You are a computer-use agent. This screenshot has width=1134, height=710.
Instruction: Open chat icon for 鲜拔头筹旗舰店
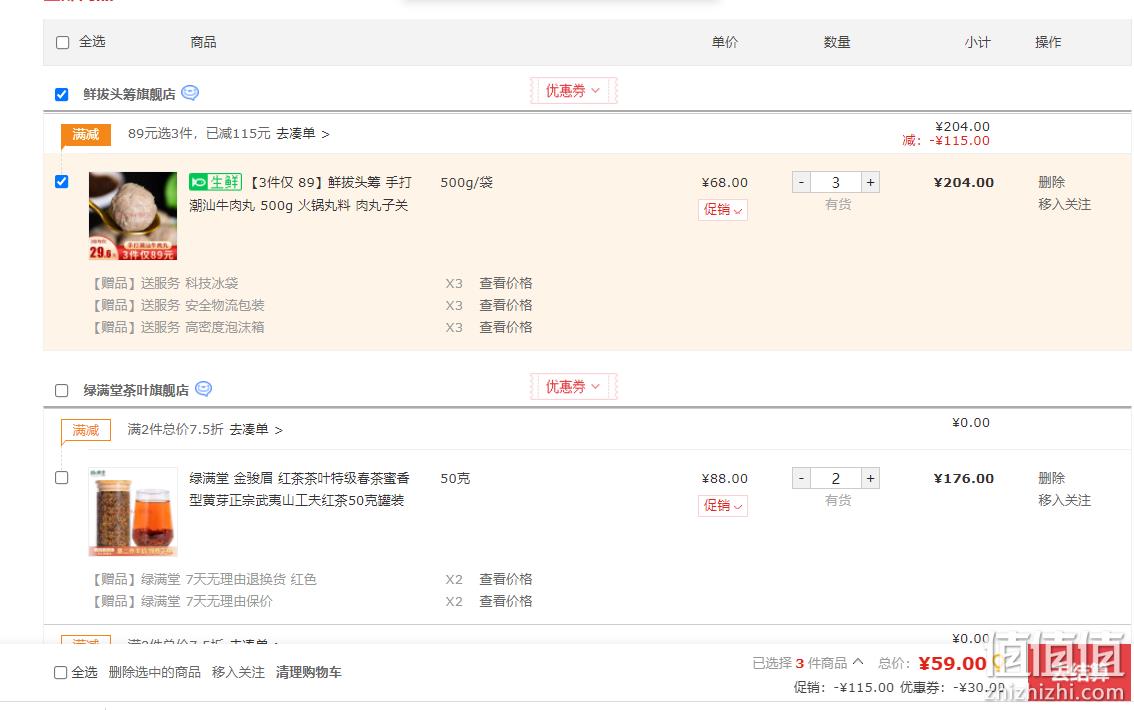click(x=190, y=93)
